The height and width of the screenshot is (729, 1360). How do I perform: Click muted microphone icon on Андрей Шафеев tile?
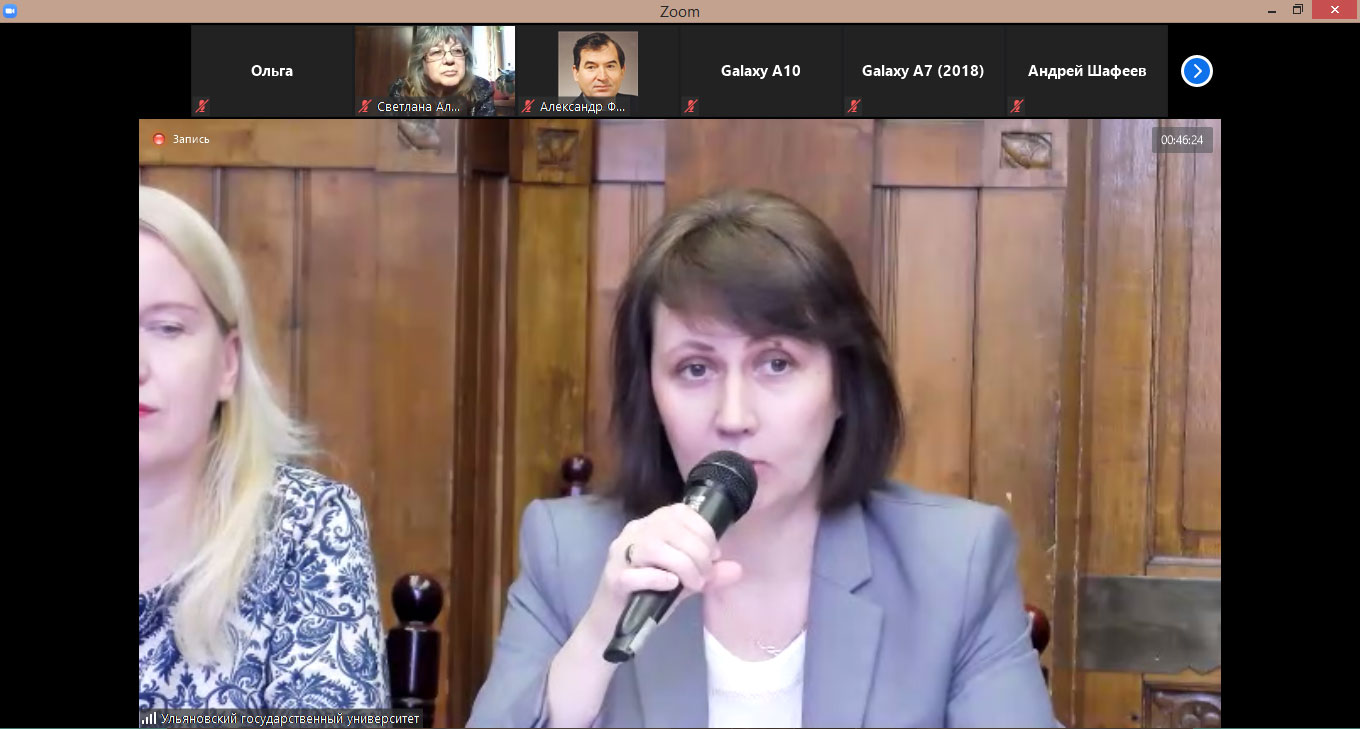1017,106
